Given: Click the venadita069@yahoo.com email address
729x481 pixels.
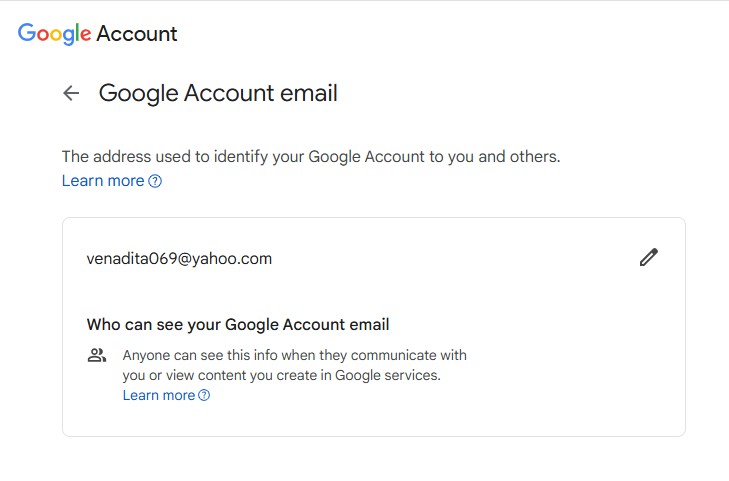Looking at the screenshot, I should click(x=179, y=258).
